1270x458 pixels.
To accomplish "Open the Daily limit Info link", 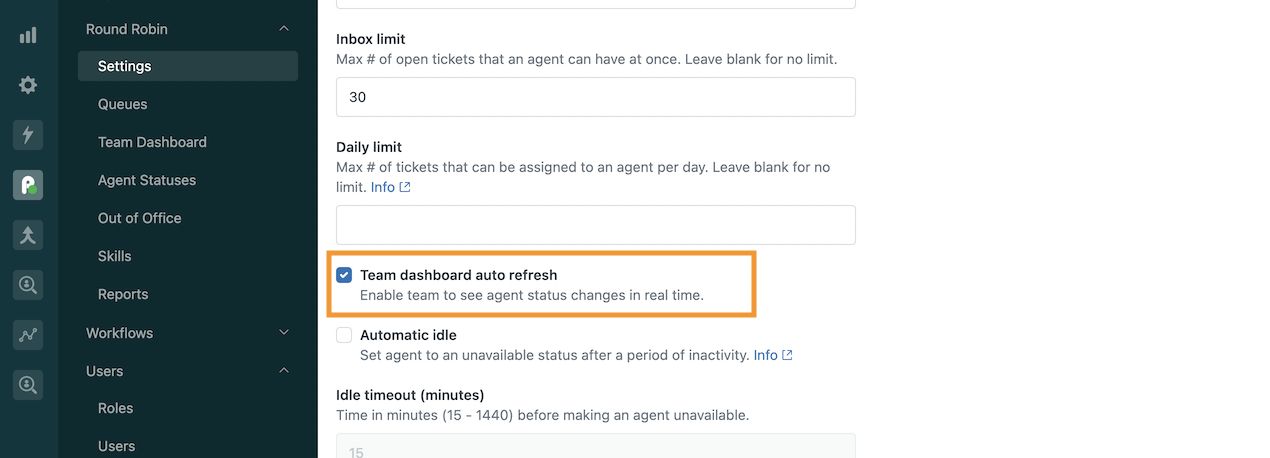I will [x=390, y=187].
